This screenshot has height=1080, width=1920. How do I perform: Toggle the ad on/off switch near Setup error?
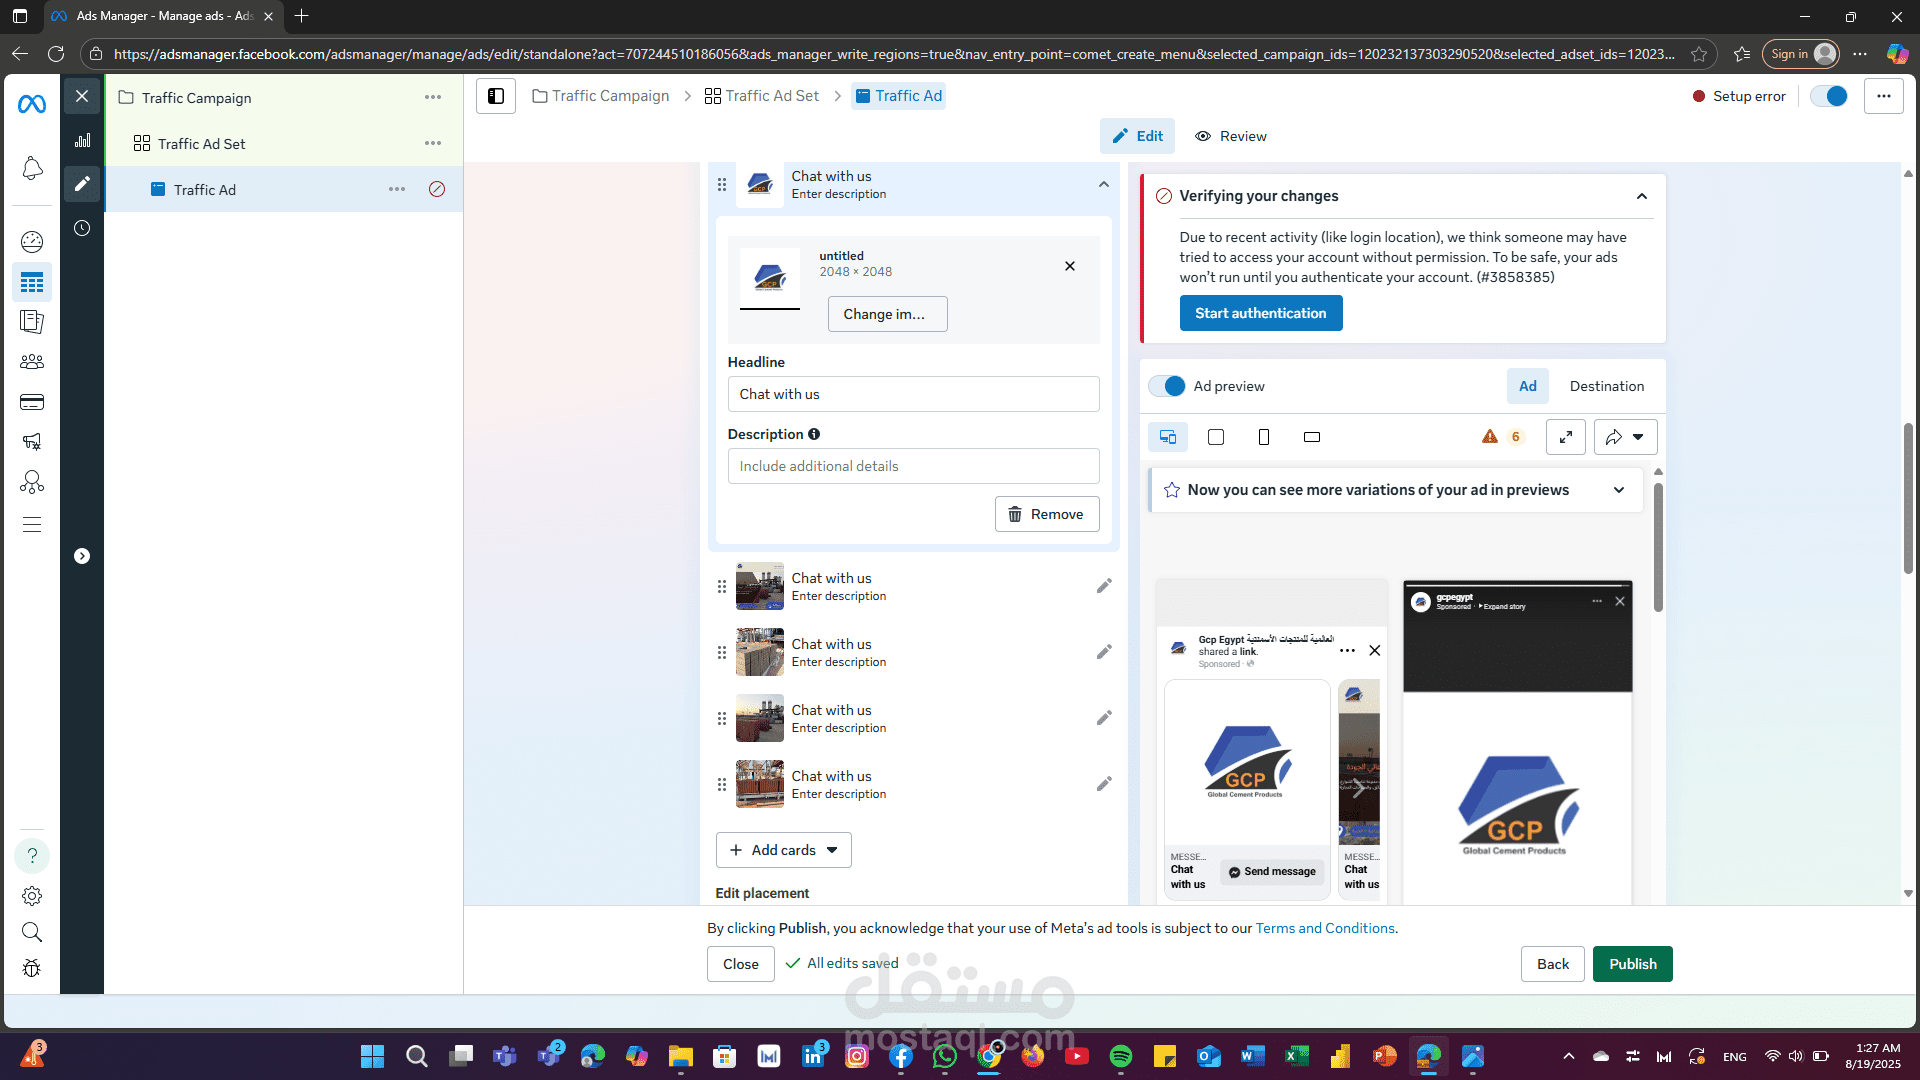pyautogui.click(x=1830, y=96)
